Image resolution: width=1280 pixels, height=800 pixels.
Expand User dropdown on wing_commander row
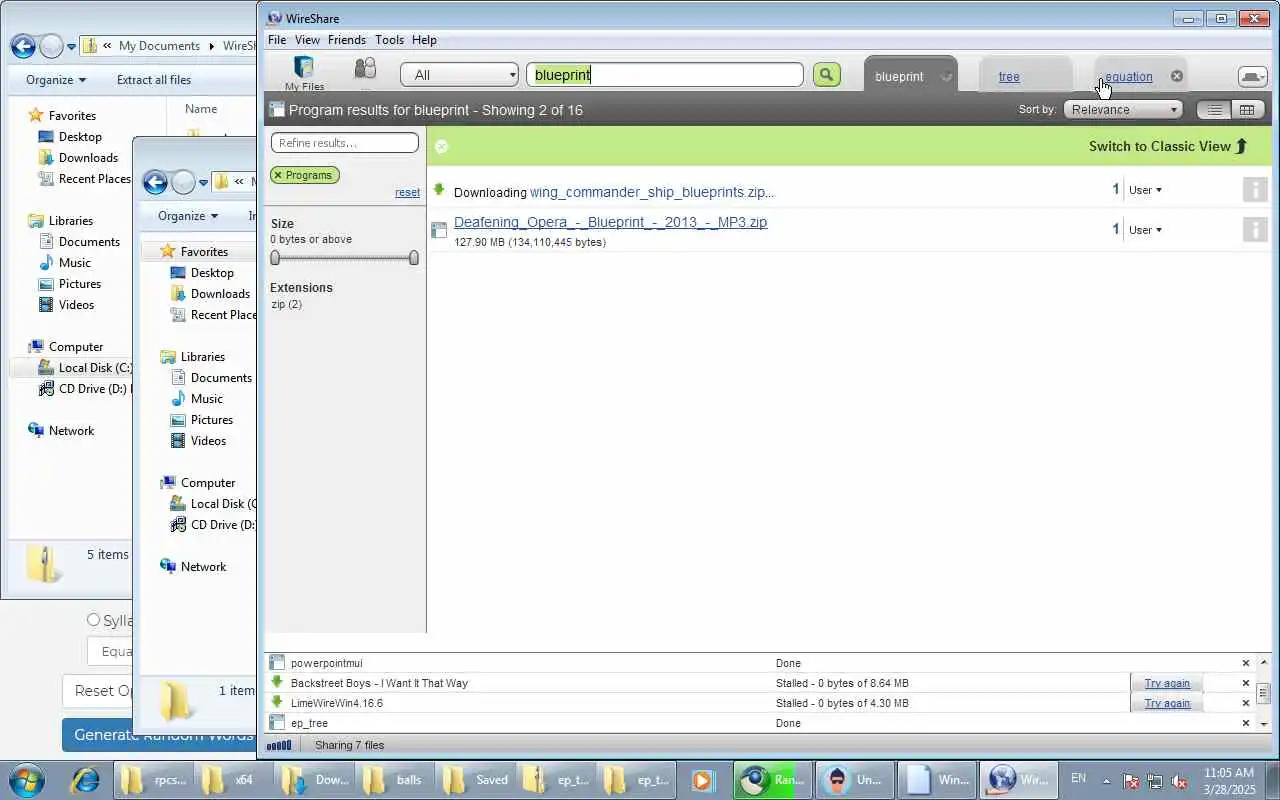1145,190
